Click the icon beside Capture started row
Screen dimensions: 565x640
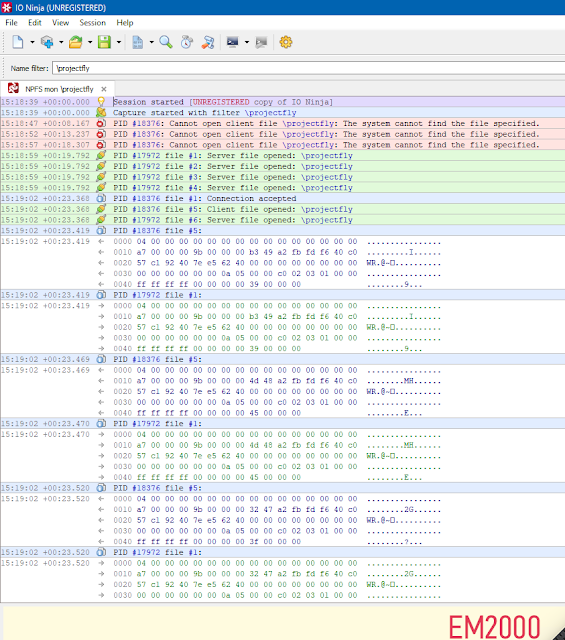101,112
